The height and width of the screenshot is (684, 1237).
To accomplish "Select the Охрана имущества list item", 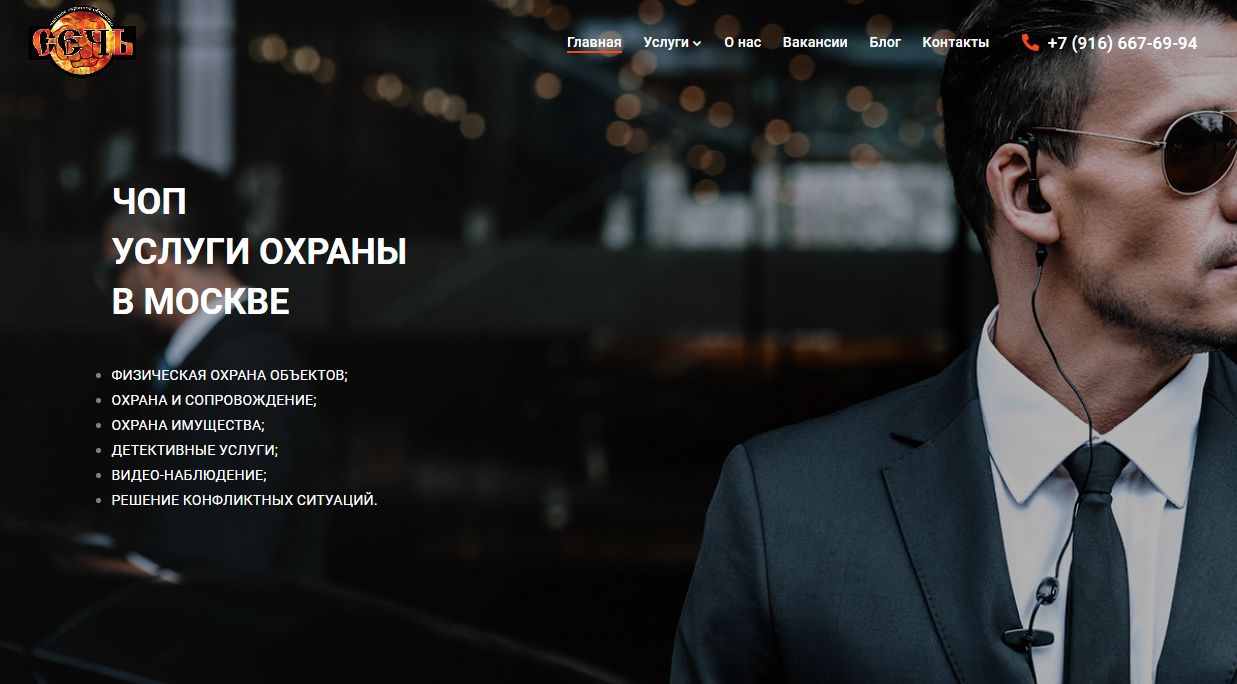I will (188, 425).
